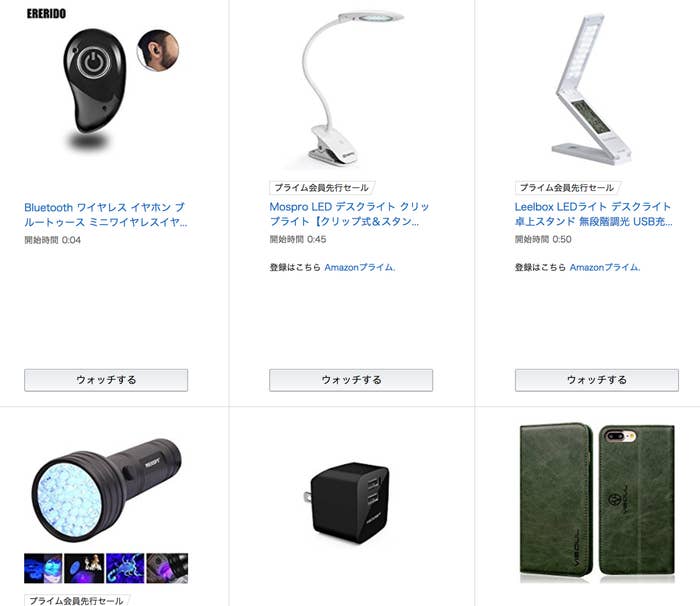Select the fourth UV flashlight sample thumbnail
Screen dimensions: 700x606
pyautogui.click(x=167, y=568)
